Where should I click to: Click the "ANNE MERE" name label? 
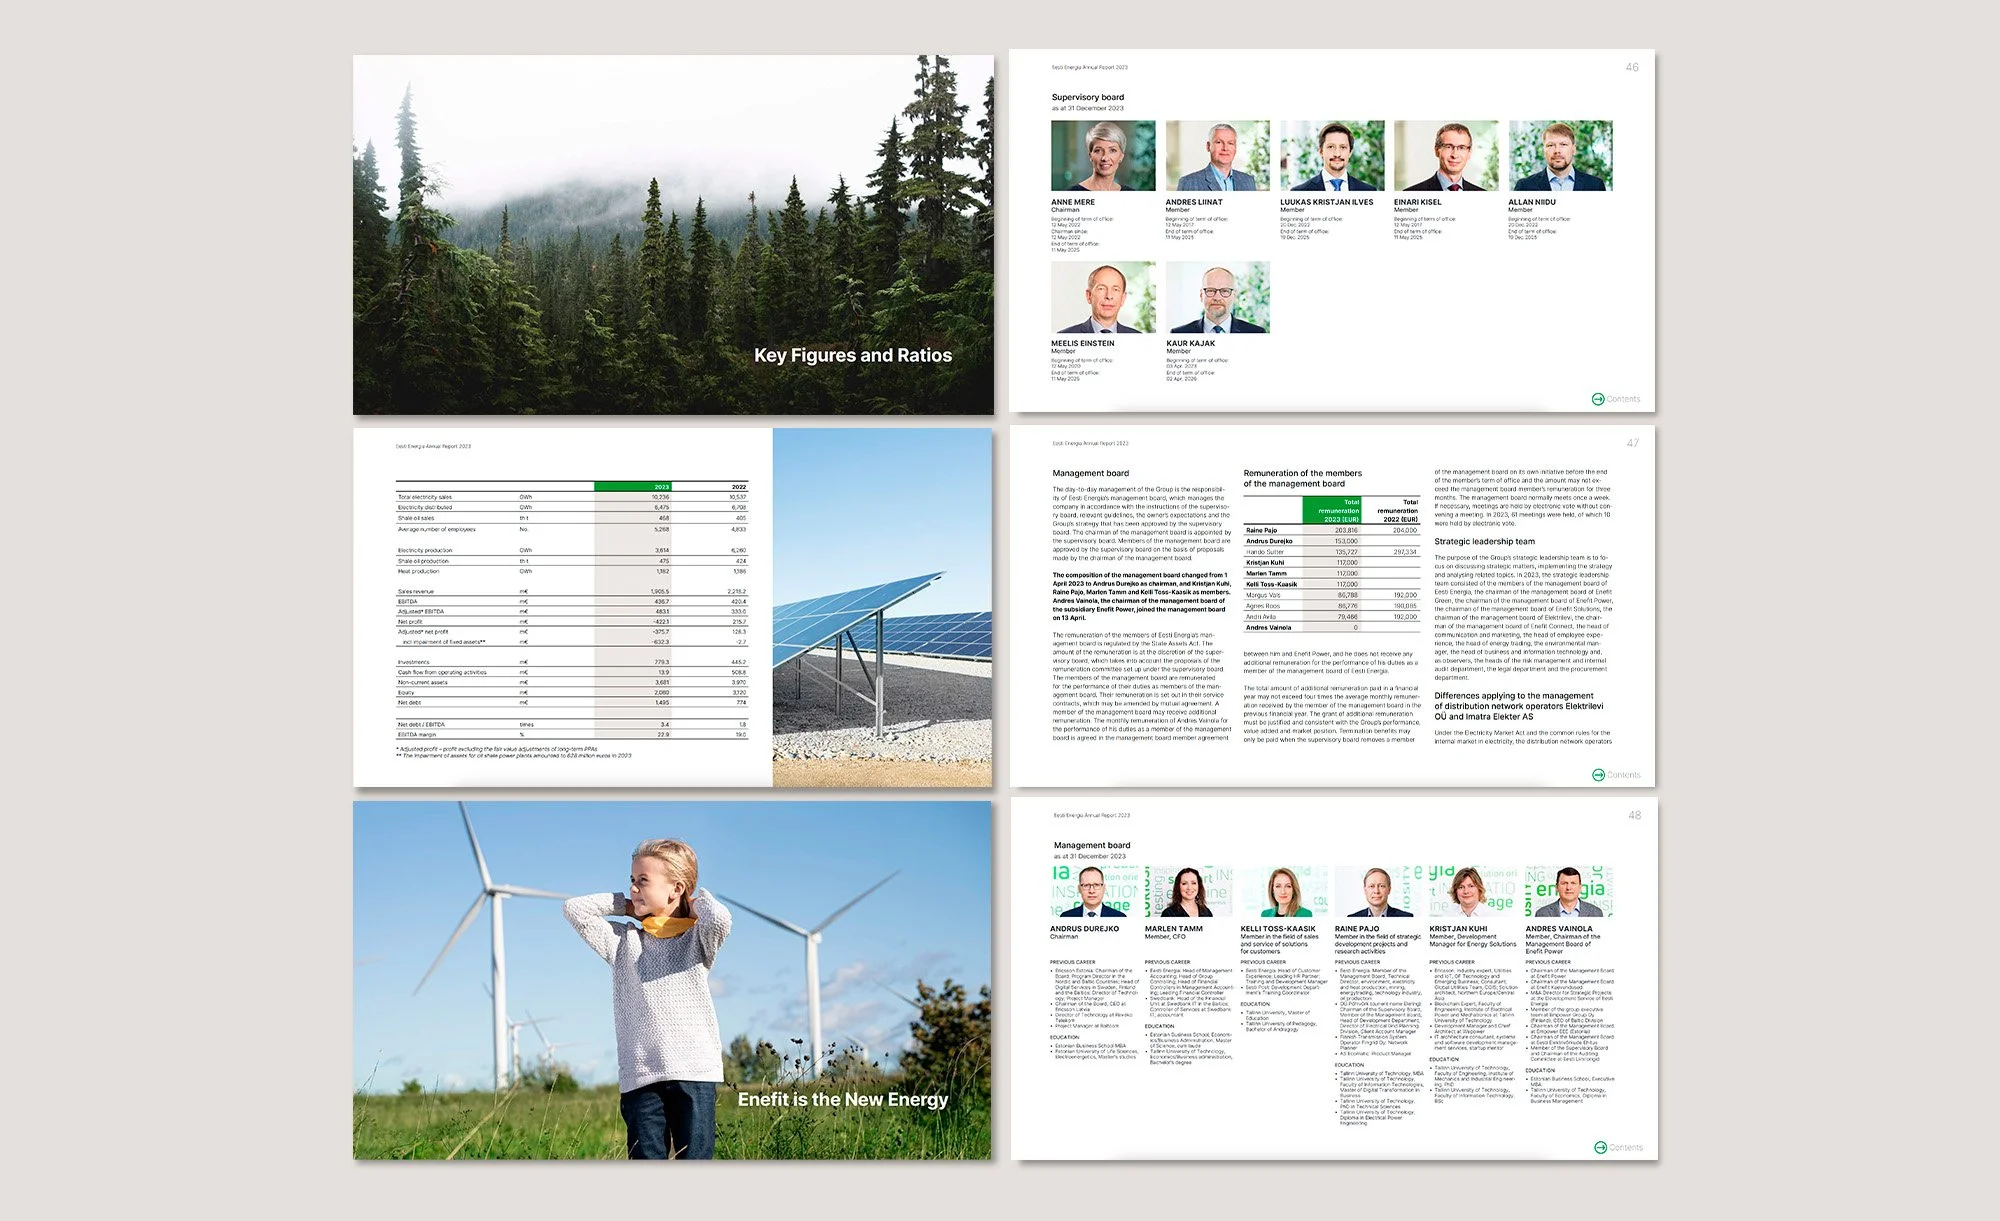1073,202
